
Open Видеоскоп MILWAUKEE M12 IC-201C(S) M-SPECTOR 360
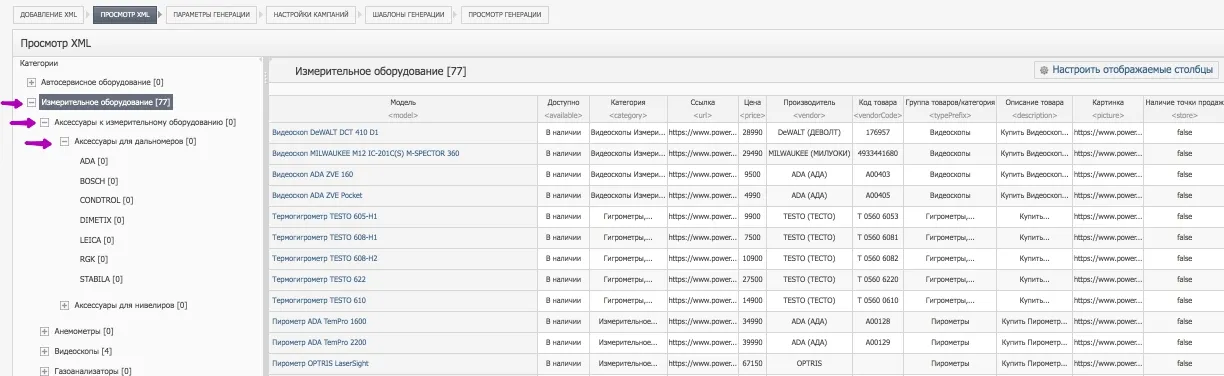(366, 153)
